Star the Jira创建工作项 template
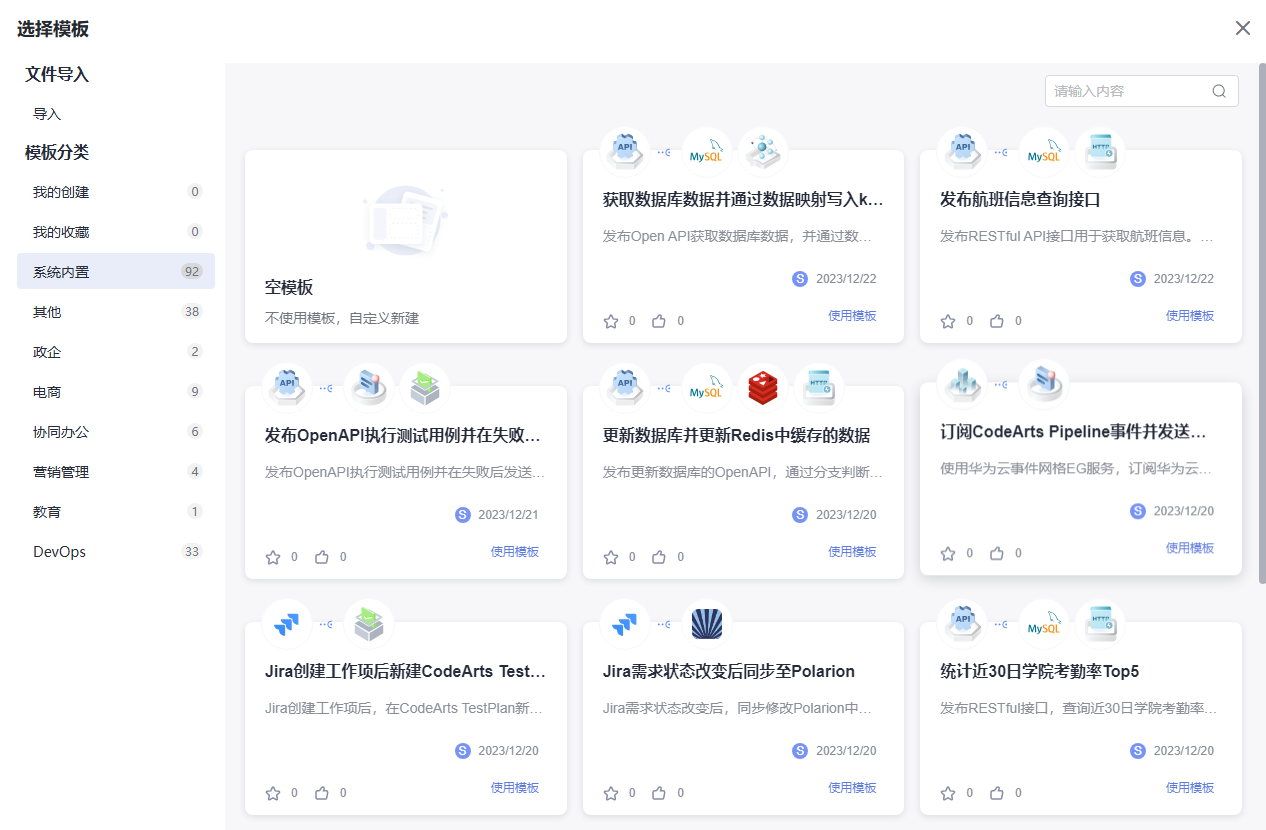Screen dimensions: 1266x830 273,793
